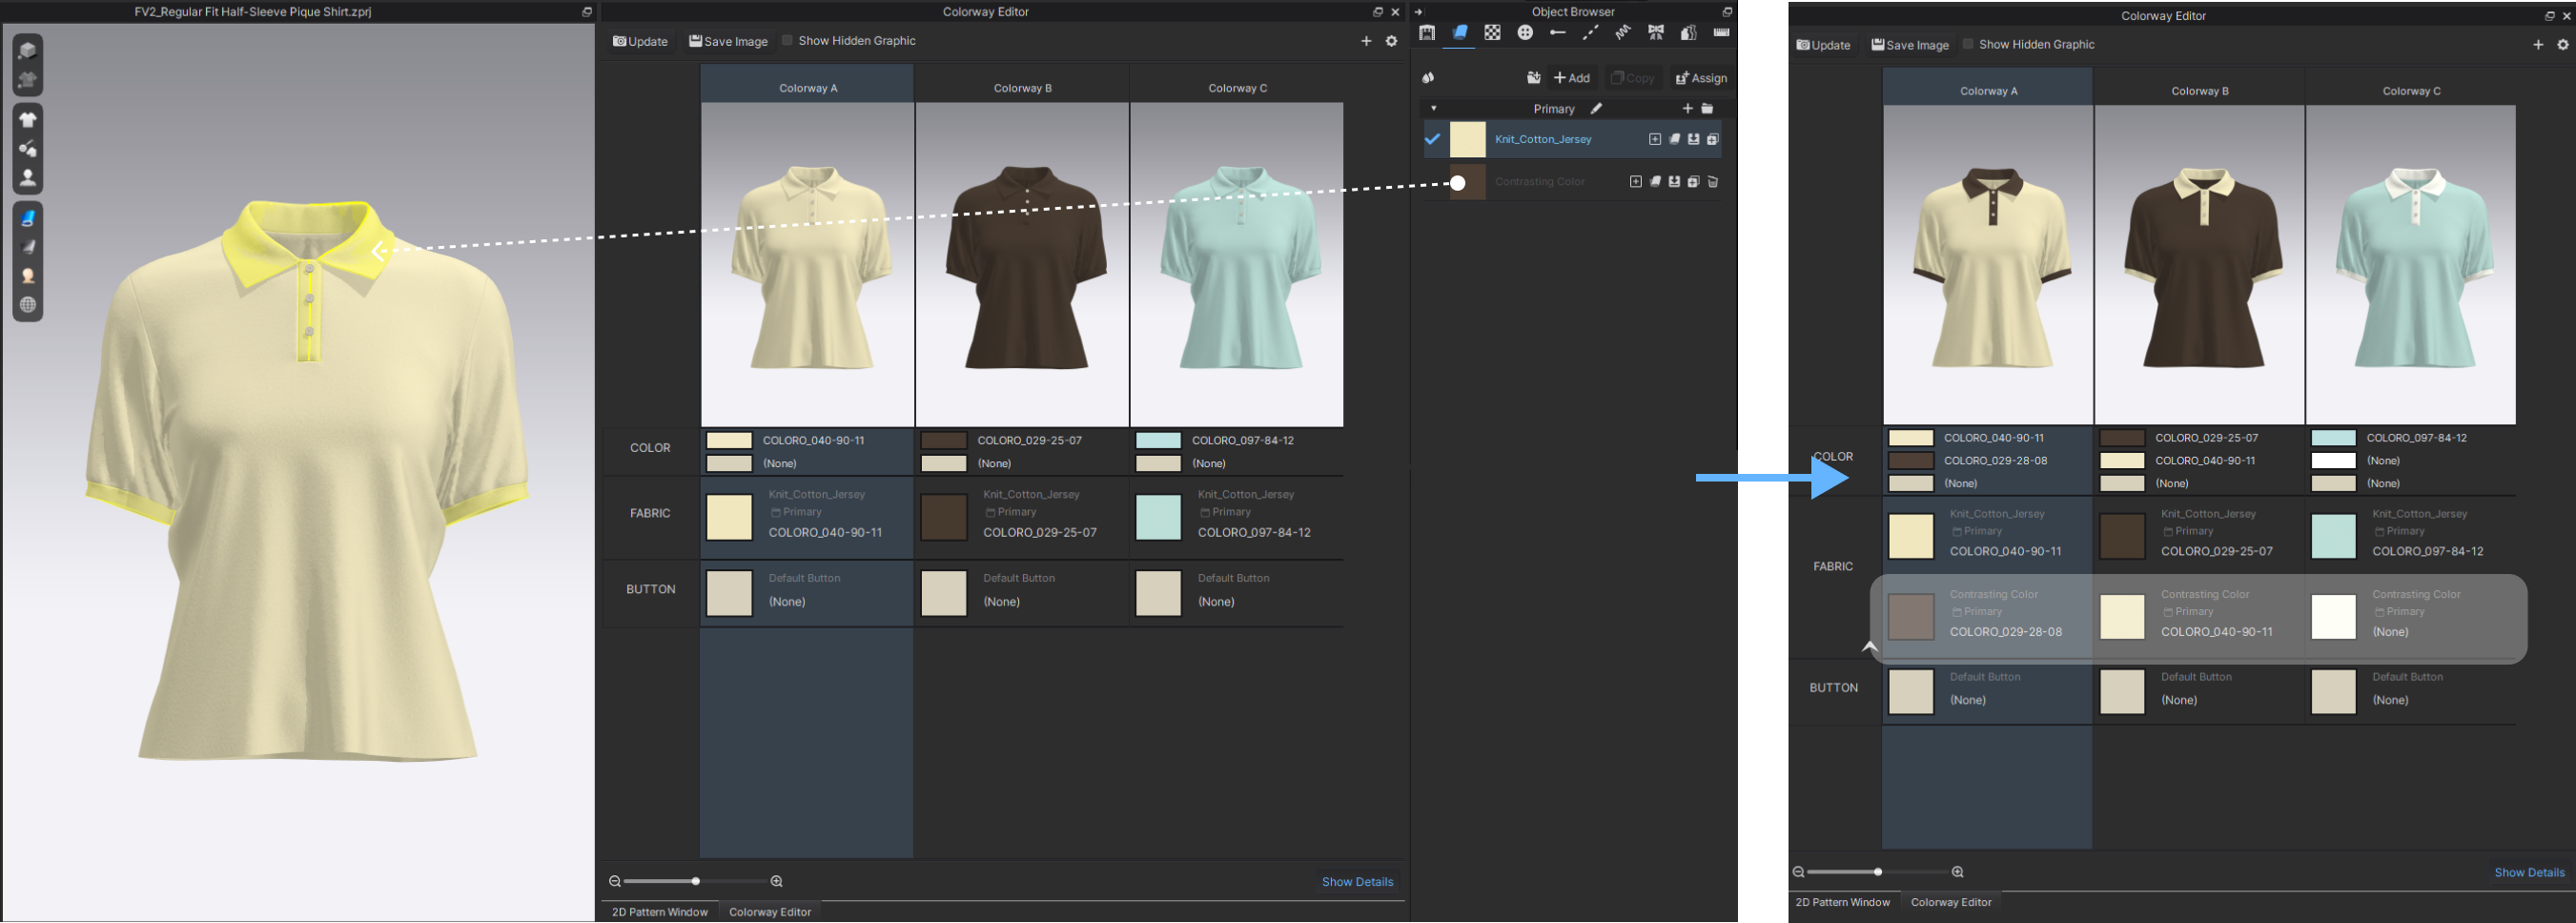Click the gear settings icon in the left Colorway Editor
The image size is (2576, 923).
pos(1391,41)
